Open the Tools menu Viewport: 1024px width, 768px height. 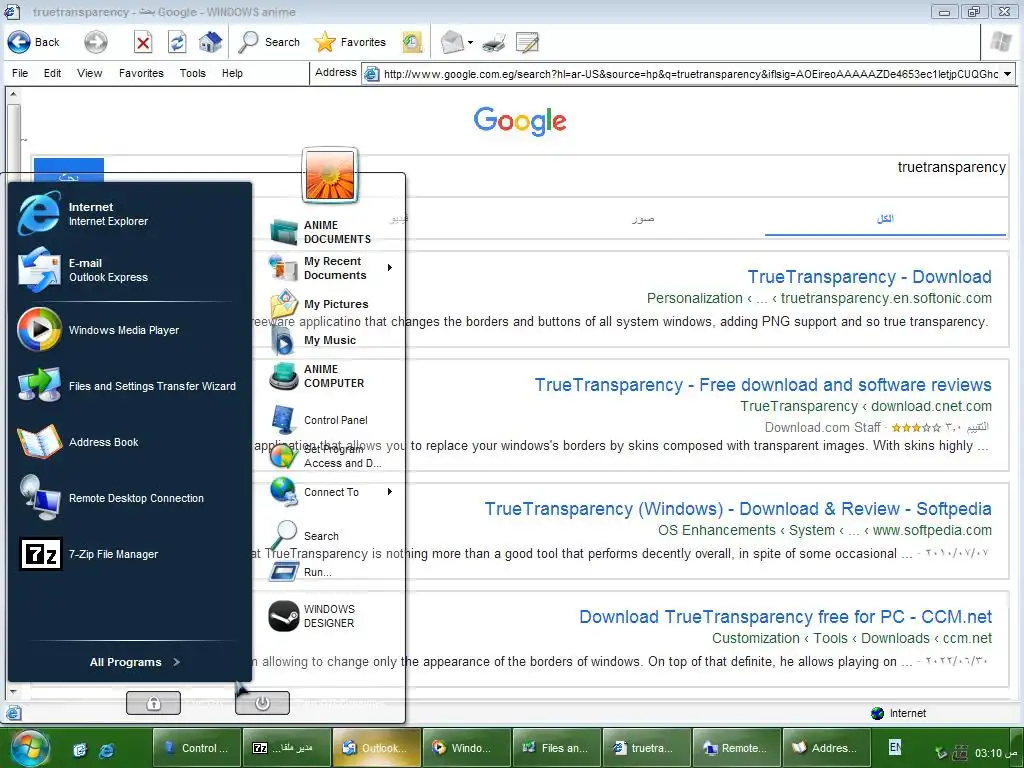point(193,73)
